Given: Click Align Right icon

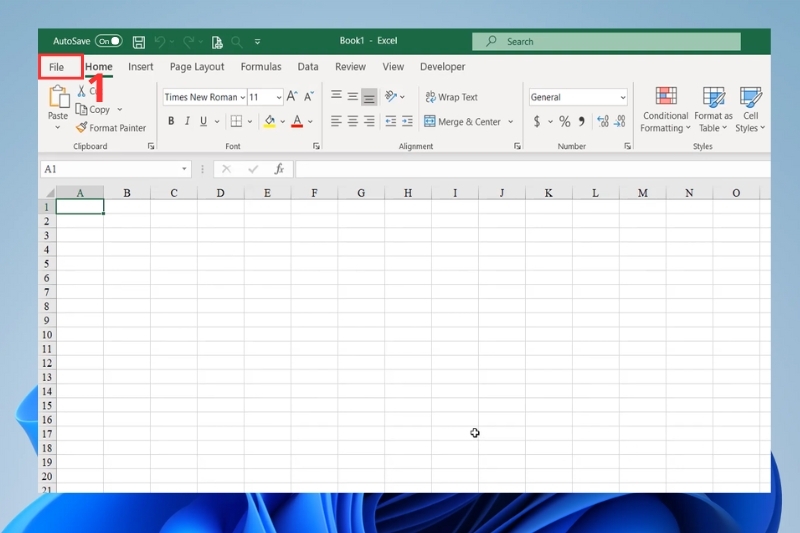Looking at the screenshot, I should coord(369,121).
